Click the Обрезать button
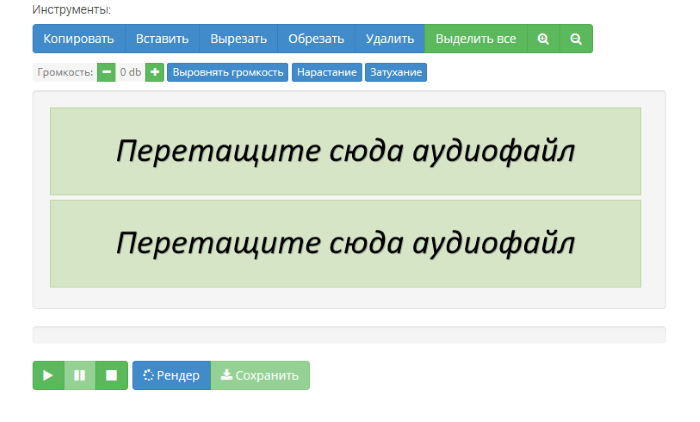Viewport: 700px width, 422px height. [316, 39]
